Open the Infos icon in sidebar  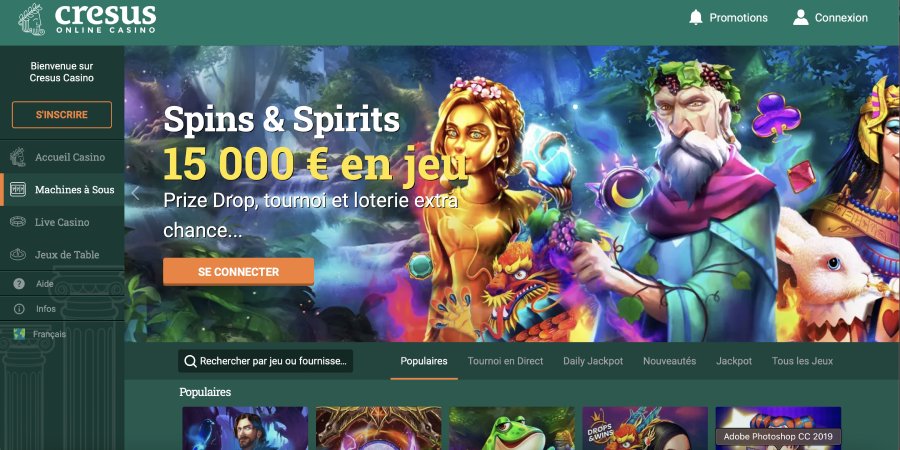(19, 309)
